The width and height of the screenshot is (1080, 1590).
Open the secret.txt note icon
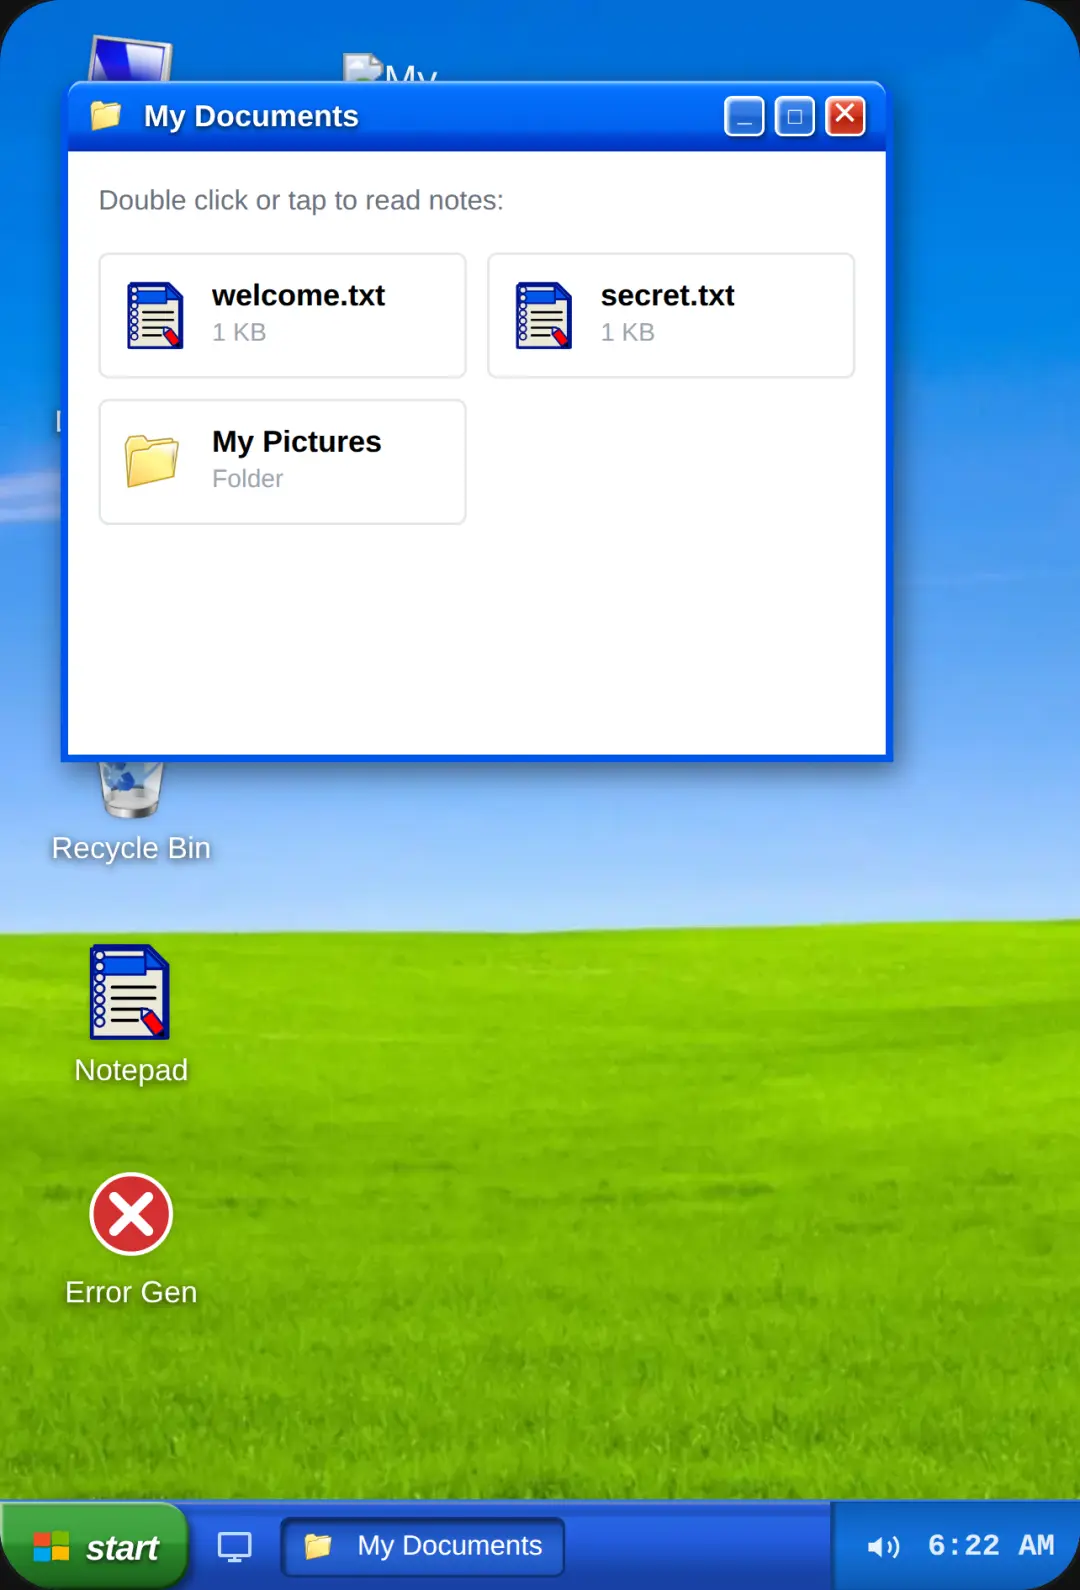(543, 315)
